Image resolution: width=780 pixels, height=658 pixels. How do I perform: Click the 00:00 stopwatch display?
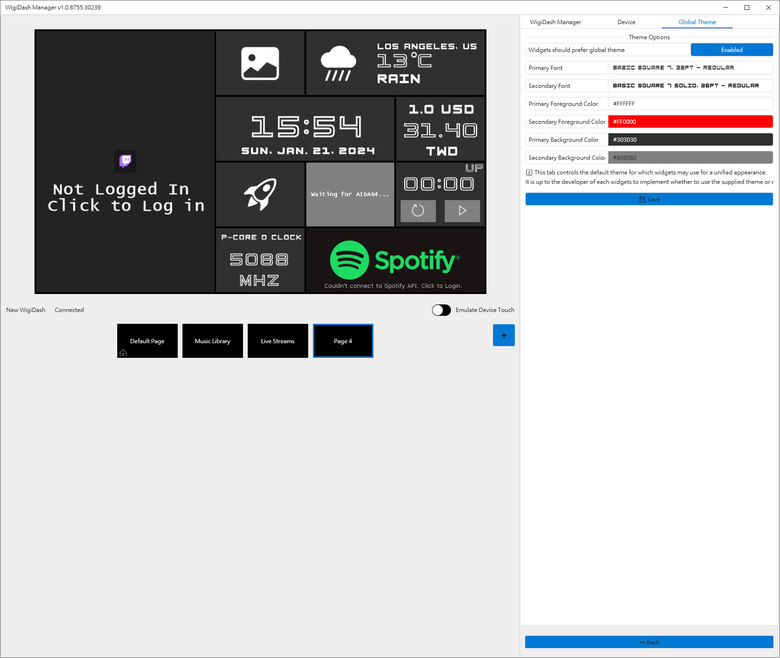point(439,185)
